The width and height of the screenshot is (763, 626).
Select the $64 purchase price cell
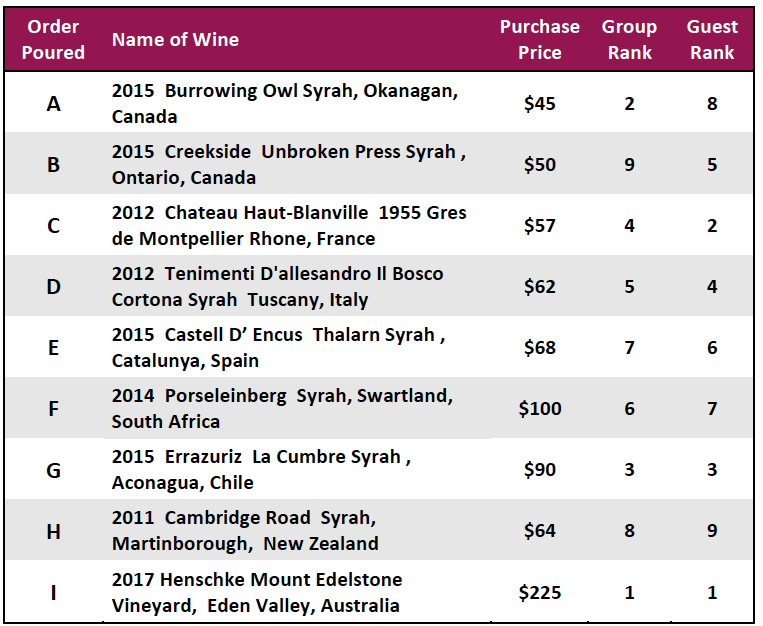(x=540, y=531)
